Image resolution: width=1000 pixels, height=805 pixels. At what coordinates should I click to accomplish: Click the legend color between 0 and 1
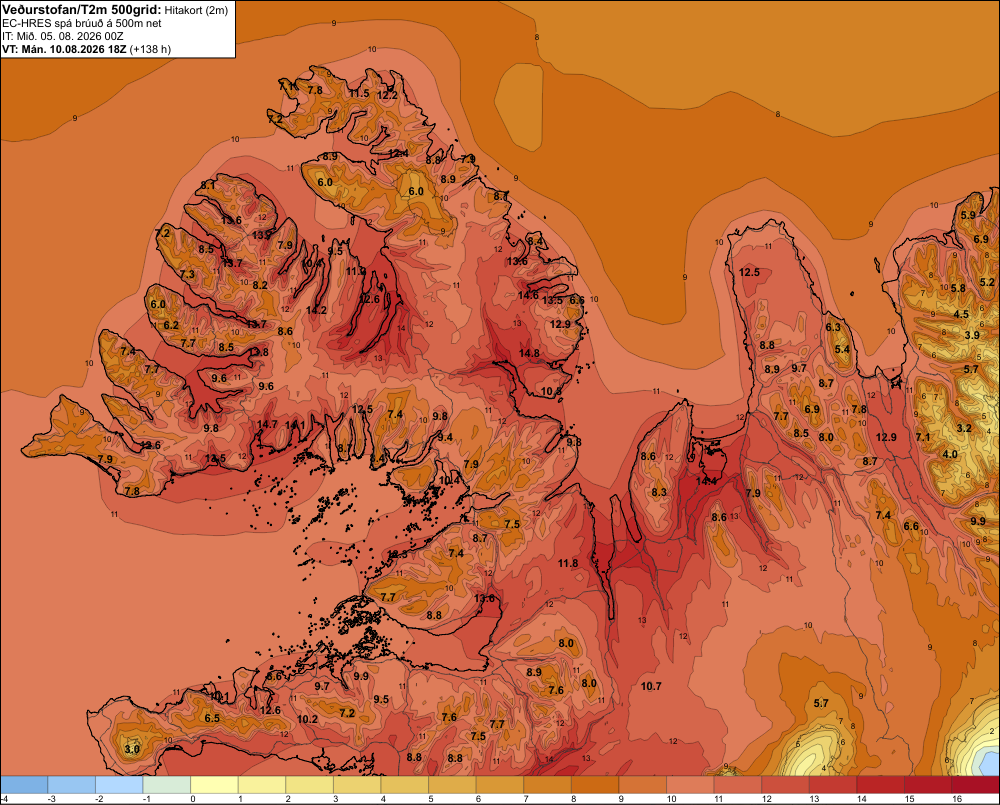pos(214,784)
